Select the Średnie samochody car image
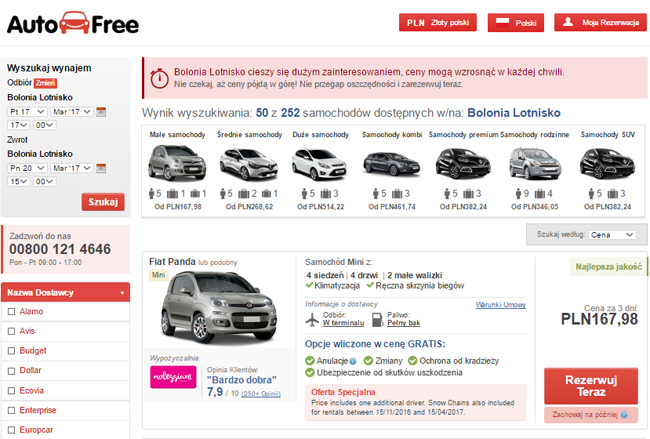 click(249, 164)
